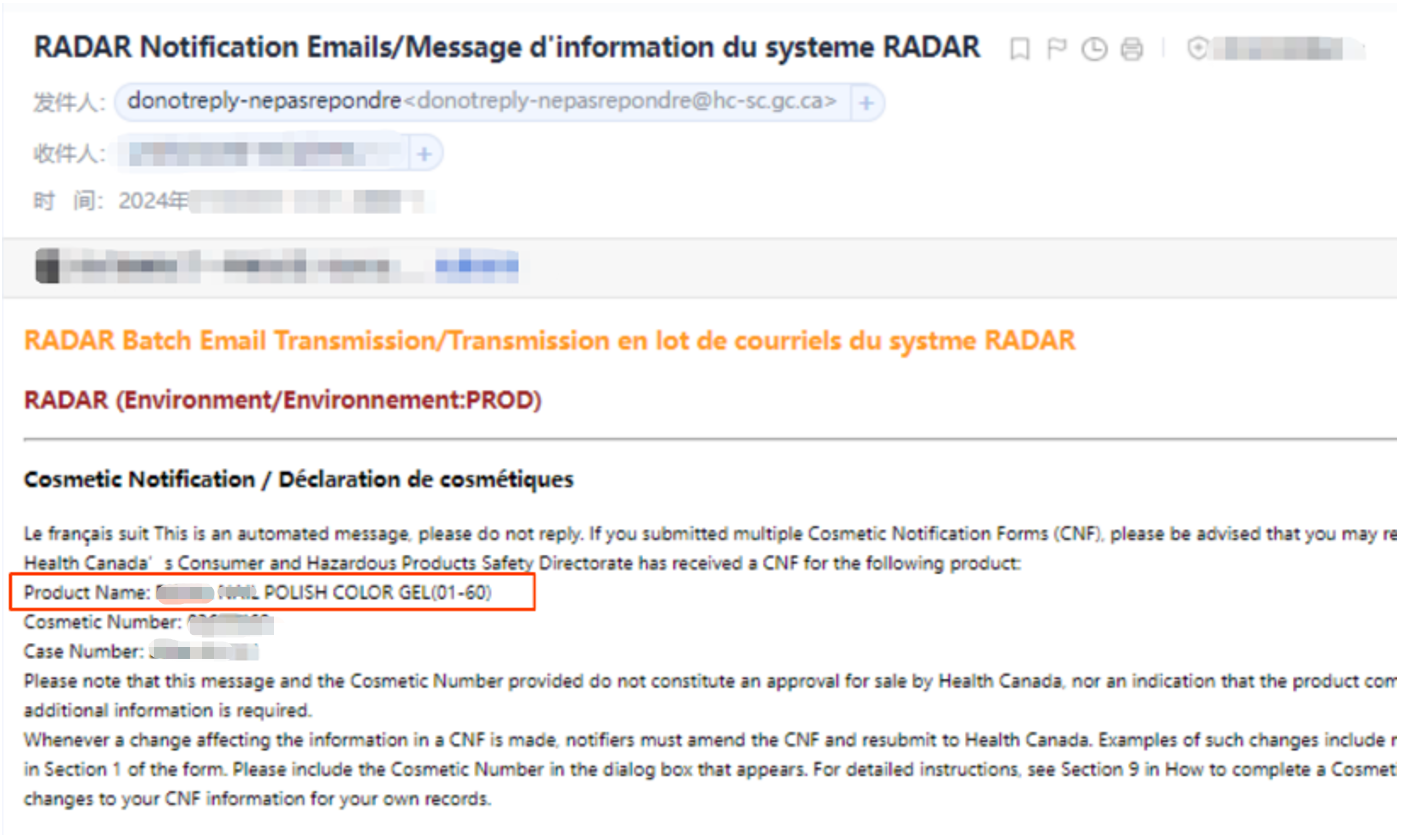Click the clock reminder icon

point(1095,49)
